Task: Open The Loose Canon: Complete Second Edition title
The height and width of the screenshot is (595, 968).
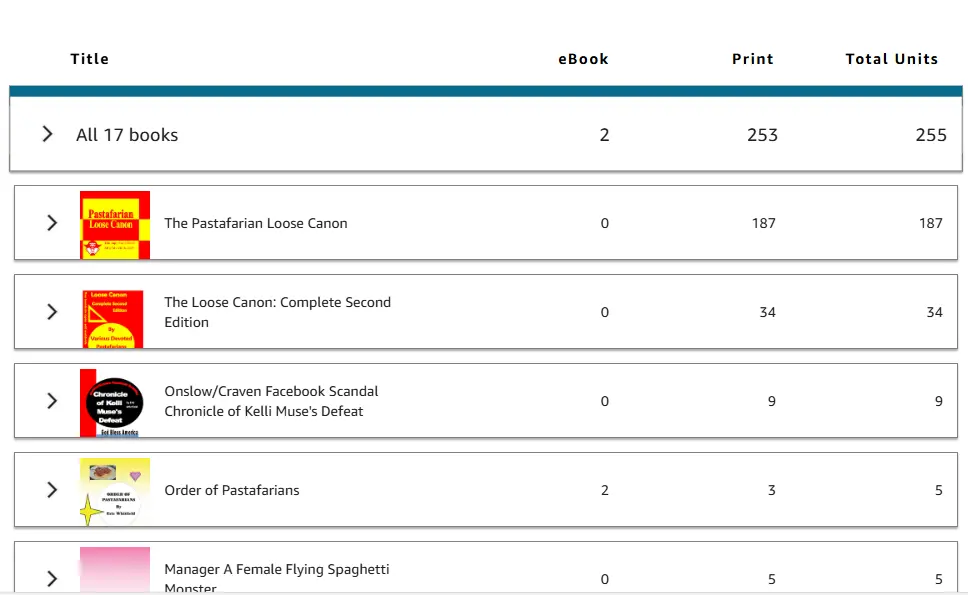Action: 277,312
